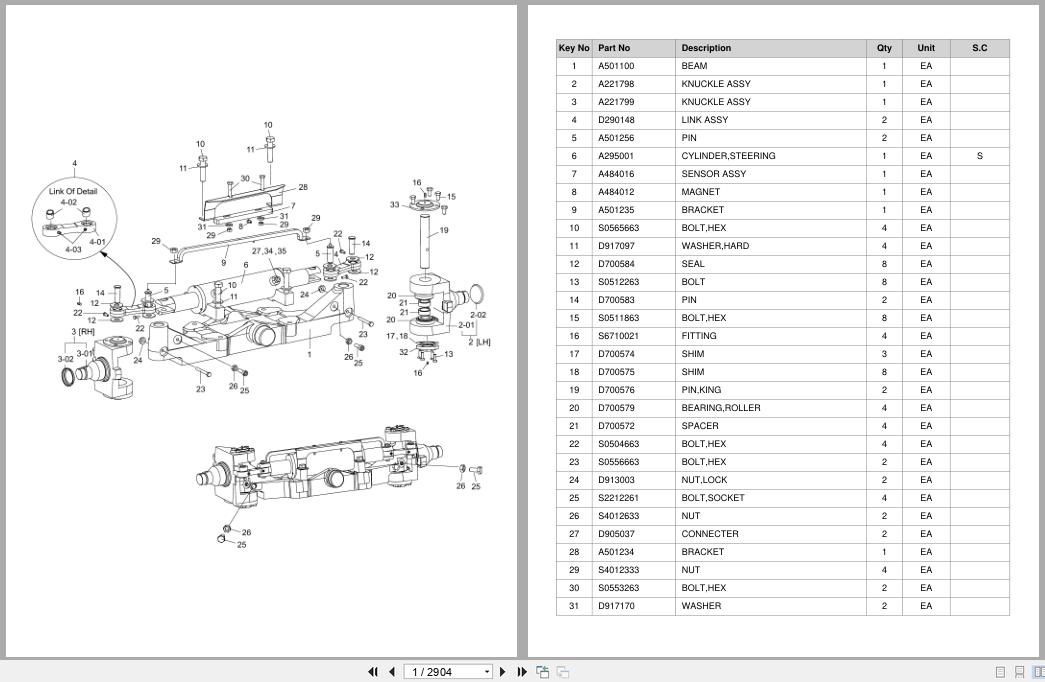Click the Link Of Detail label in diagram
Viewport: 1045px width, 682px height.
click(x=73, y=191)
